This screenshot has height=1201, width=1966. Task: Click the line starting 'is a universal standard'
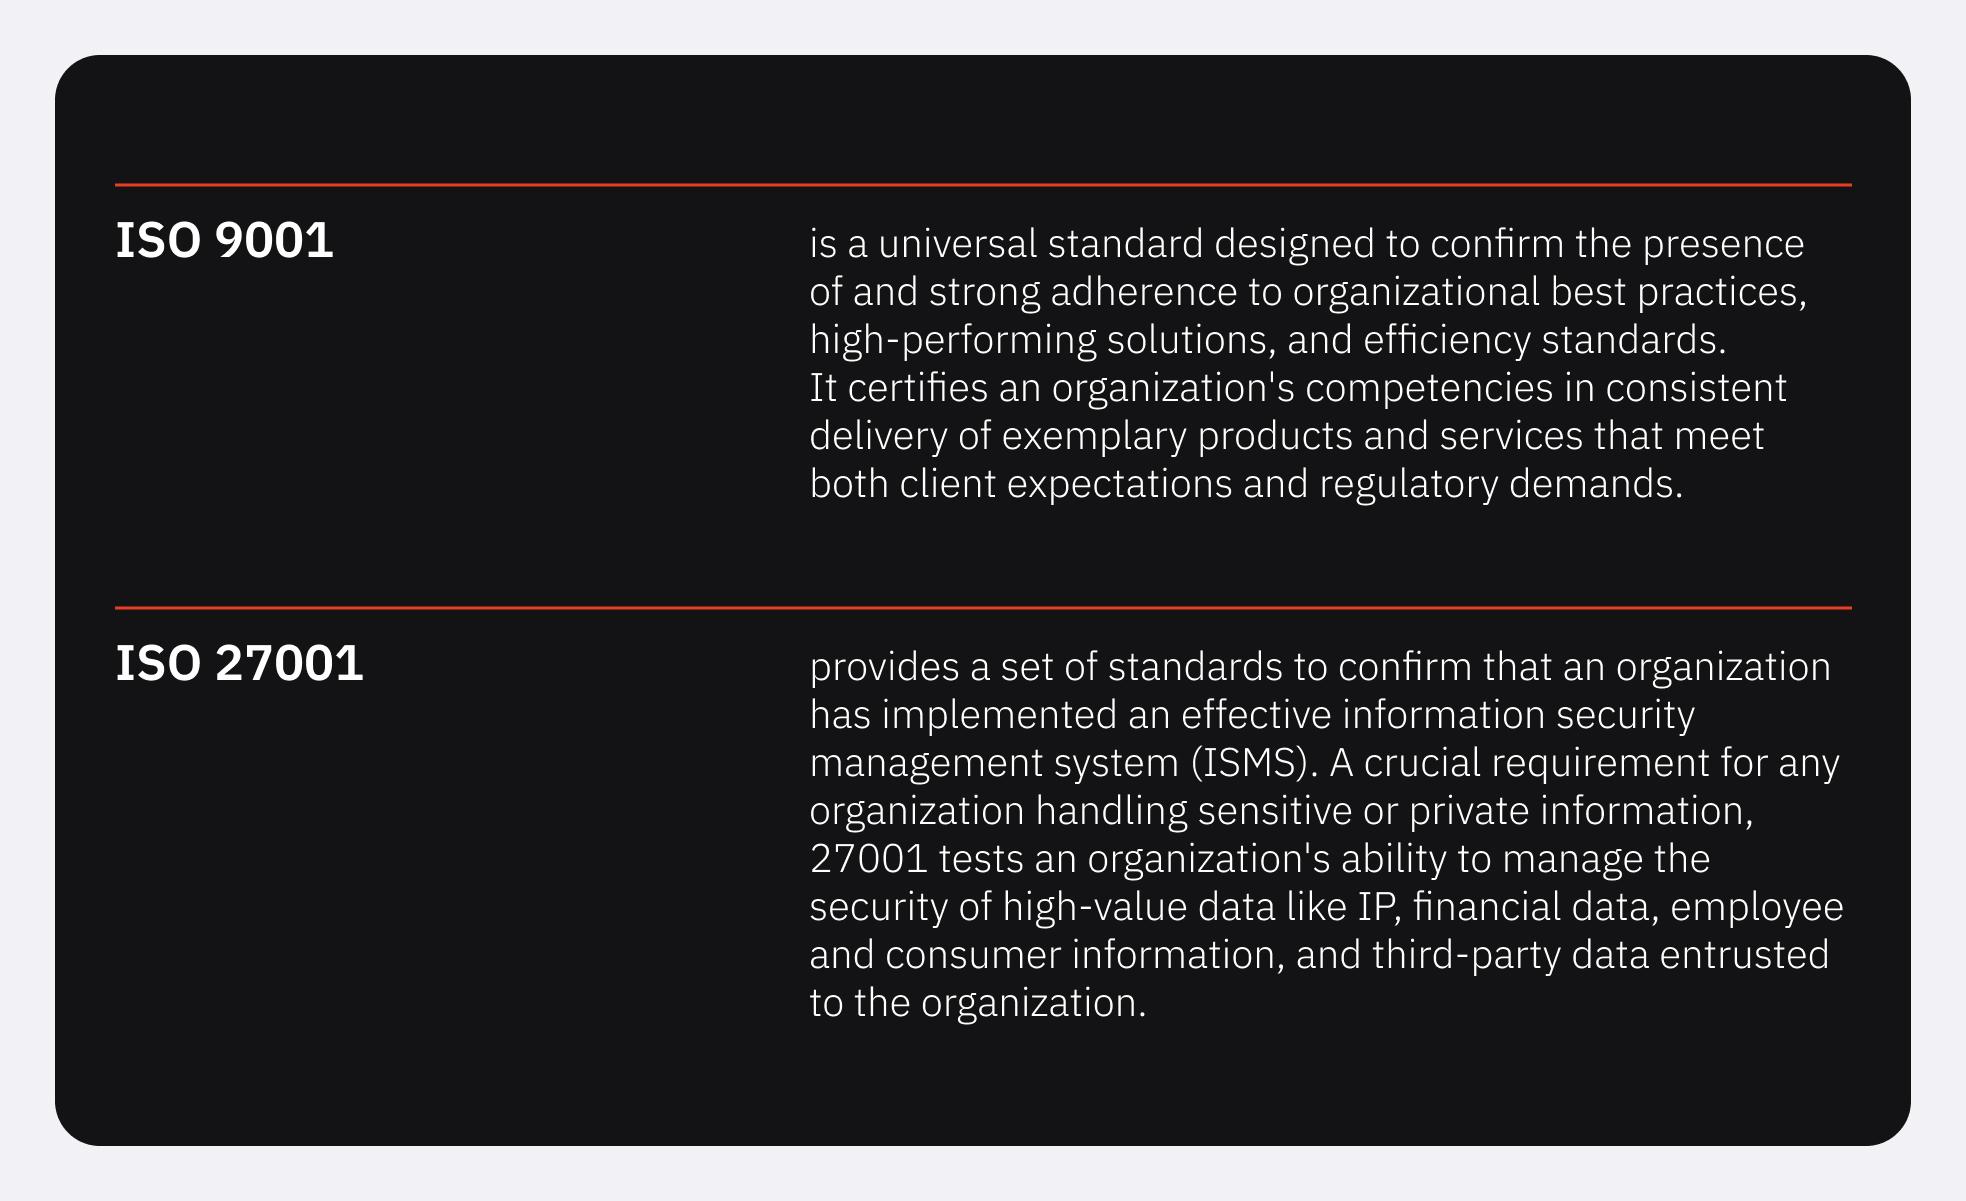(1307, 244)
